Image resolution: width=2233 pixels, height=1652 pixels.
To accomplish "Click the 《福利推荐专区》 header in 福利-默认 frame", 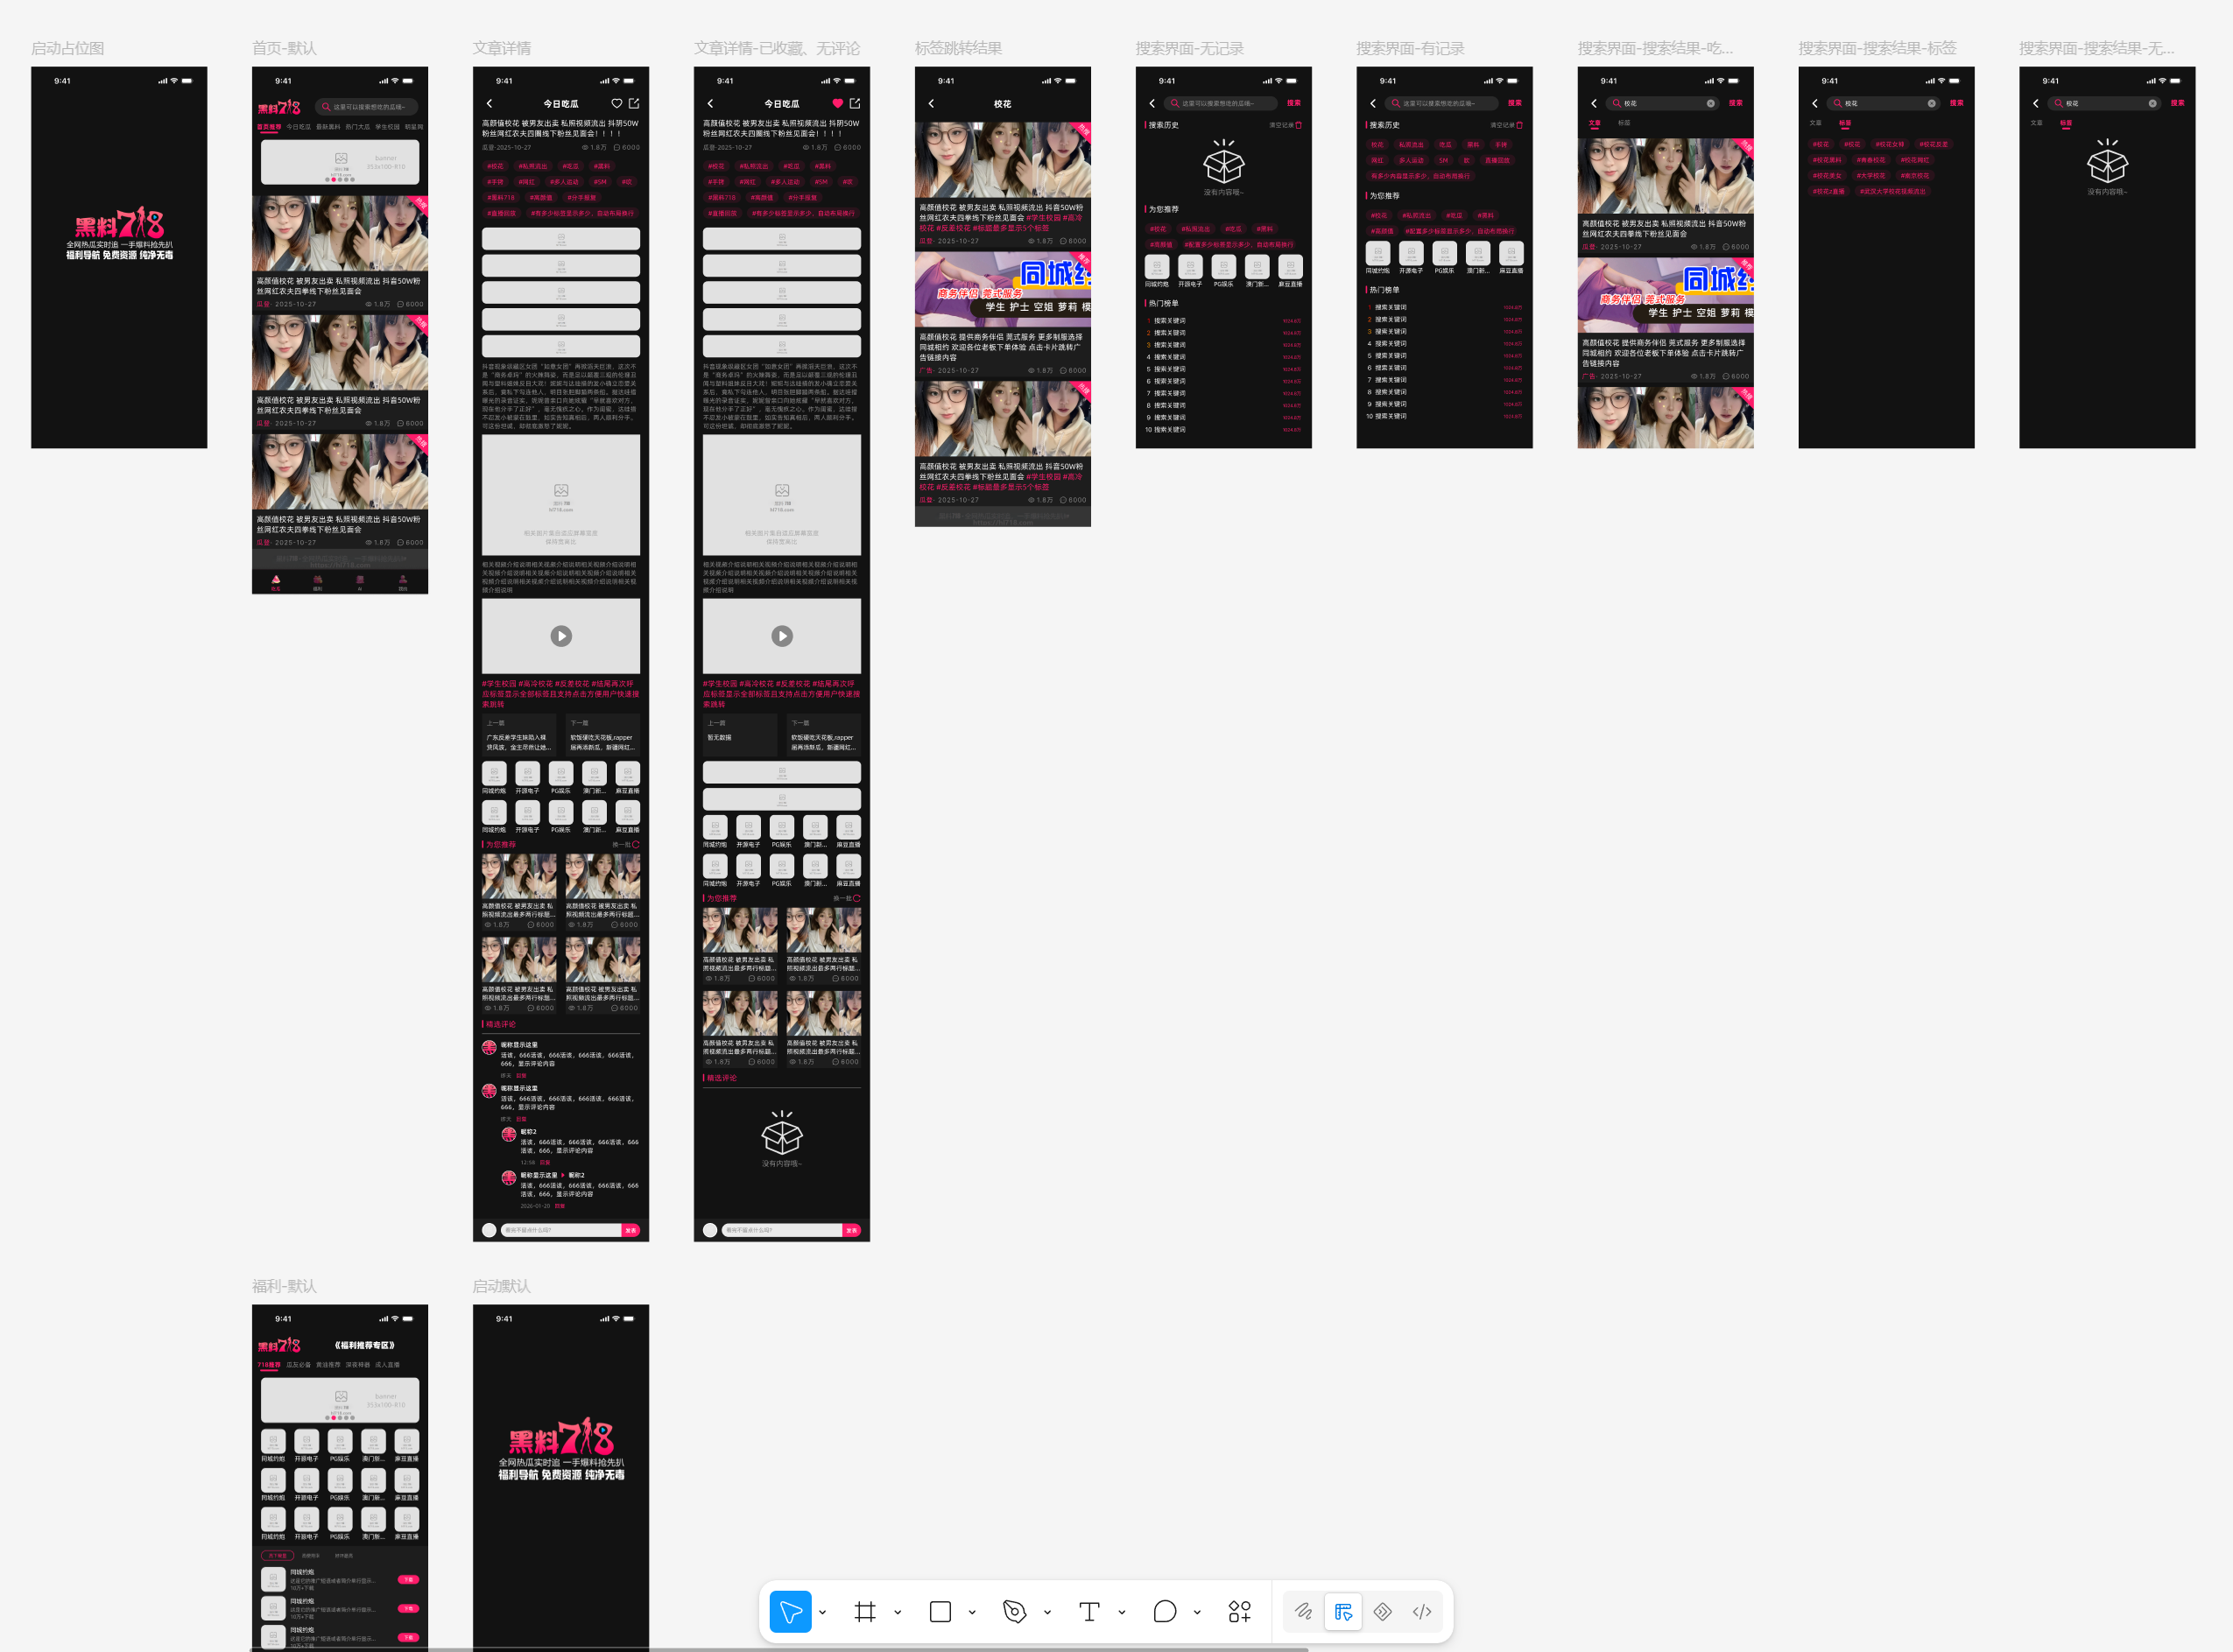I will pos(365,1345).
